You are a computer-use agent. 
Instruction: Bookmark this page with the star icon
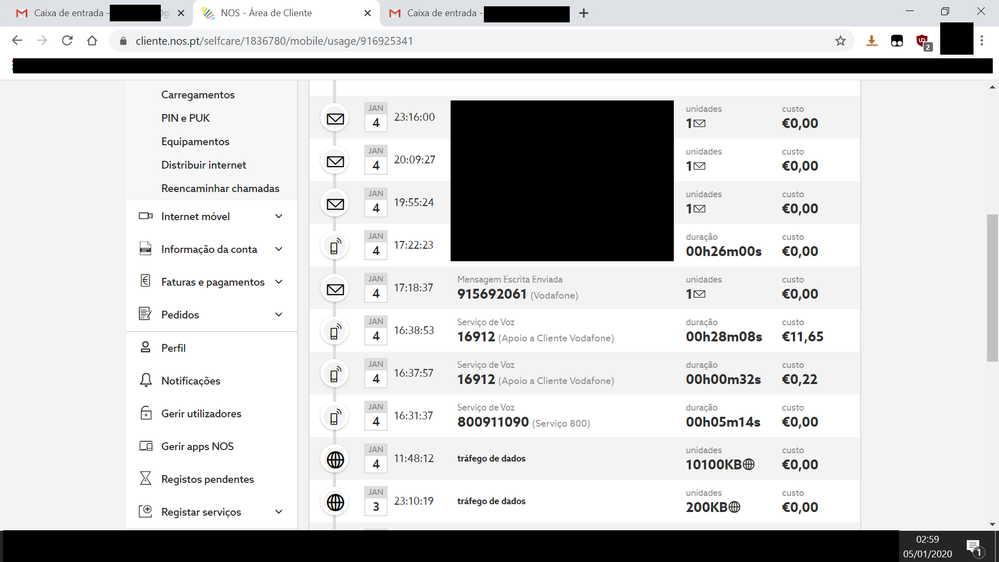click(x=840, y=41)
